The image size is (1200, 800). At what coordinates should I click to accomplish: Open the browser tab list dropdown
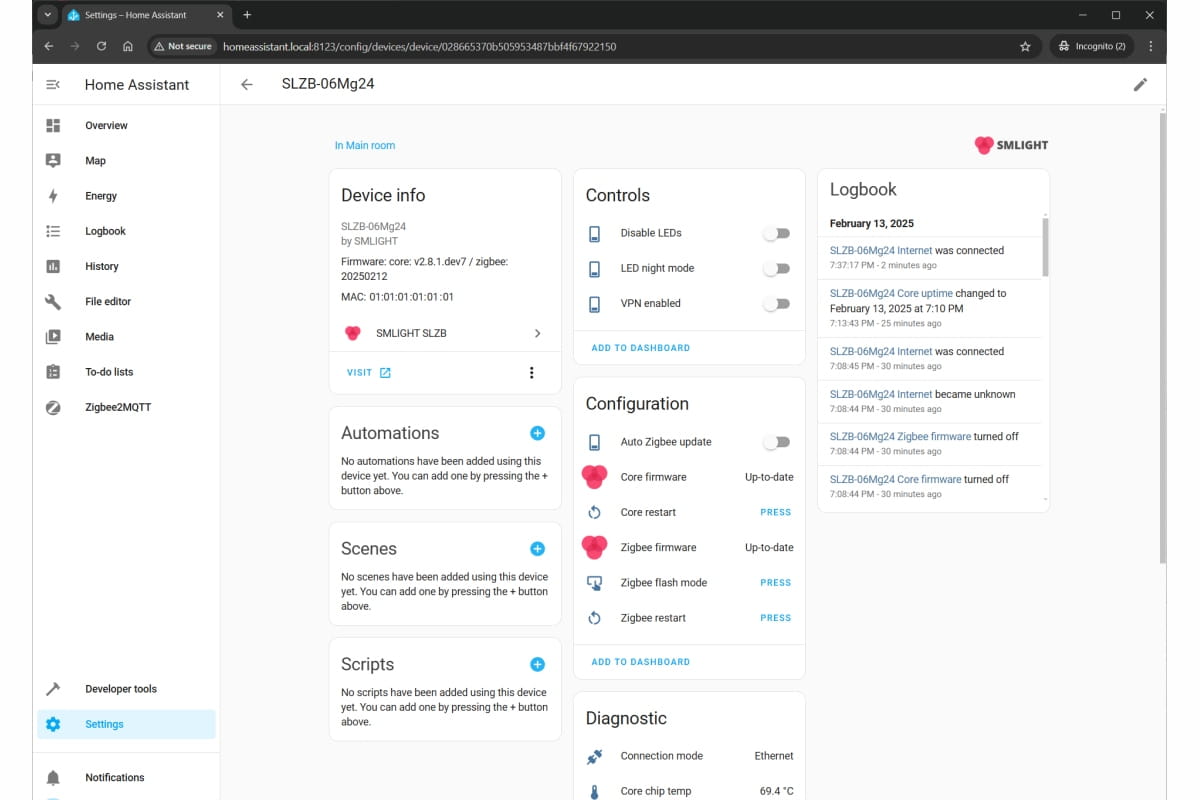(47, 15)
